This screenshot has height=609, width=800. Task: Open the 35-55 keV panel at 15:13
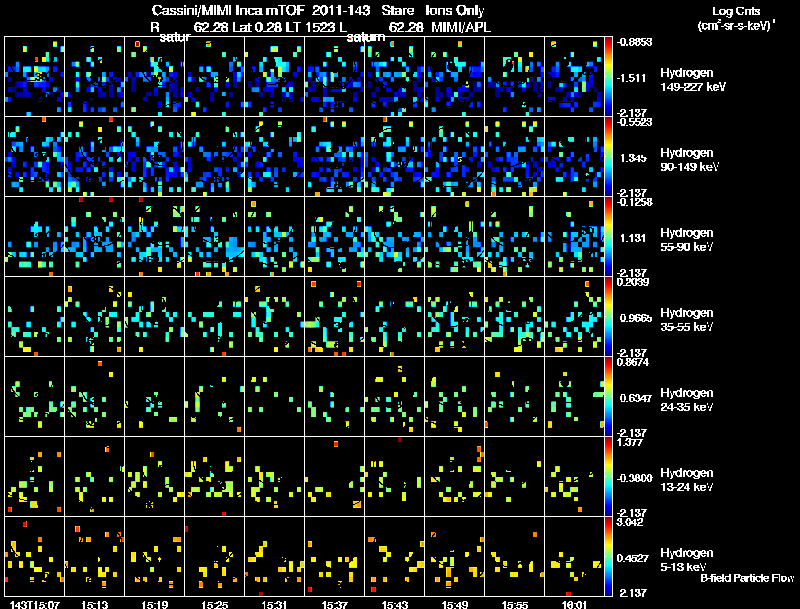coord(94,317)
